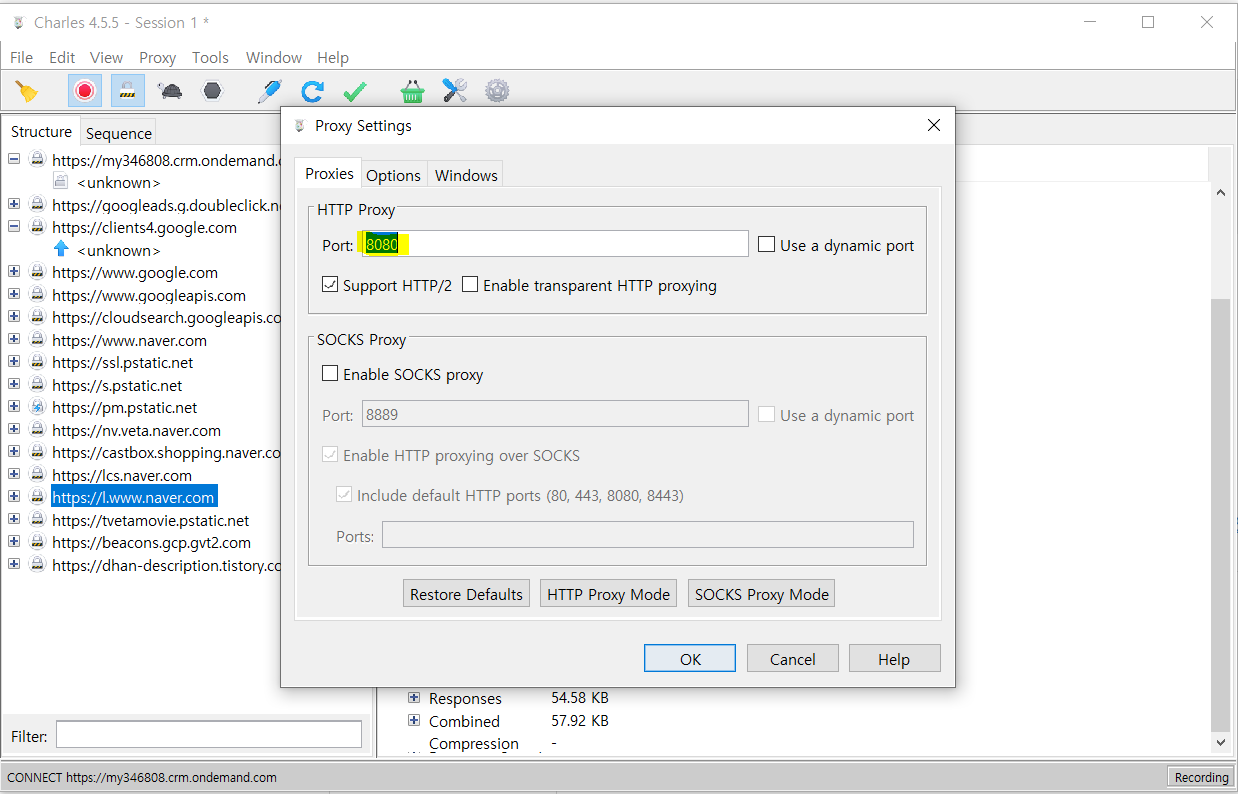Click the green basket icon
The height and width of the screenshot is (794, 1238).
tap(412, 91)
